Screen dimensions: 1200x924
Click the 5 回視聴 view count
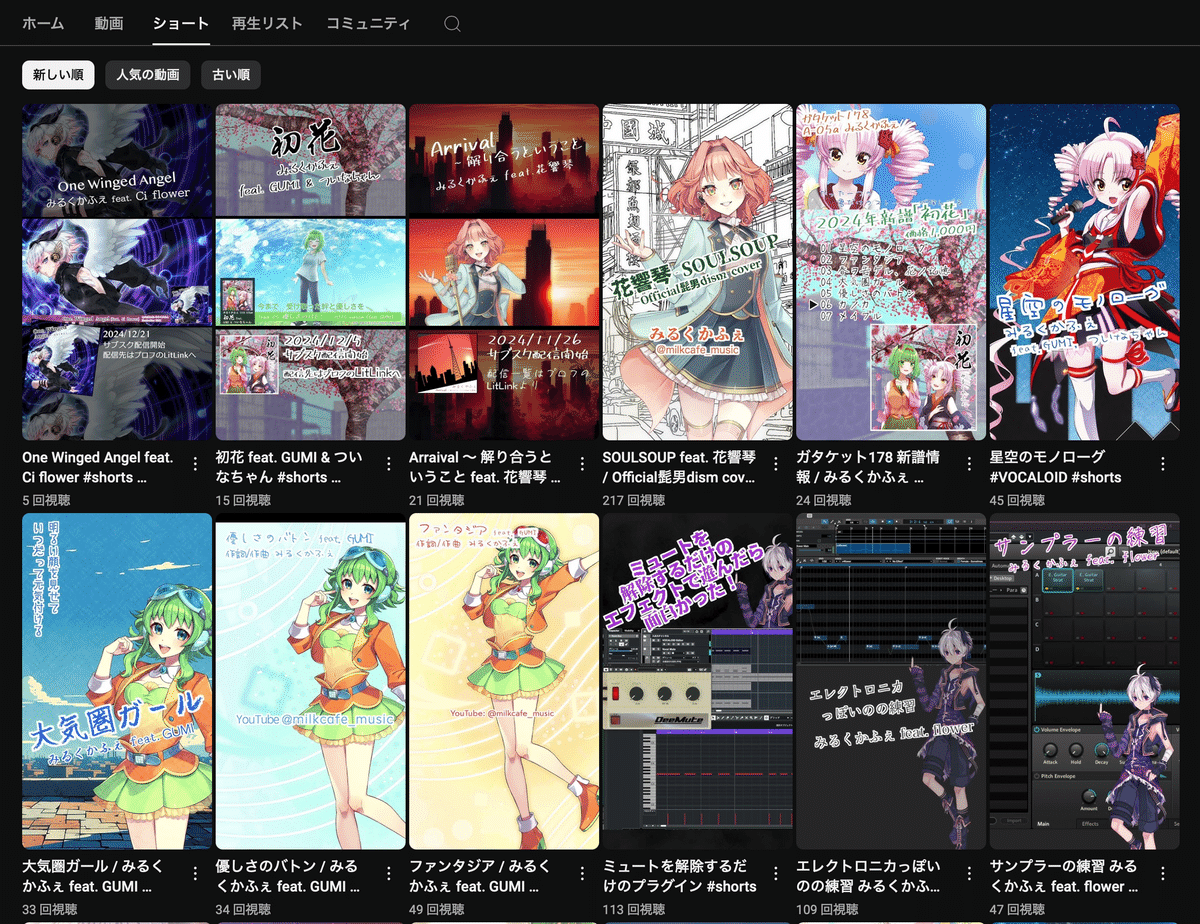tap(44, 499)
